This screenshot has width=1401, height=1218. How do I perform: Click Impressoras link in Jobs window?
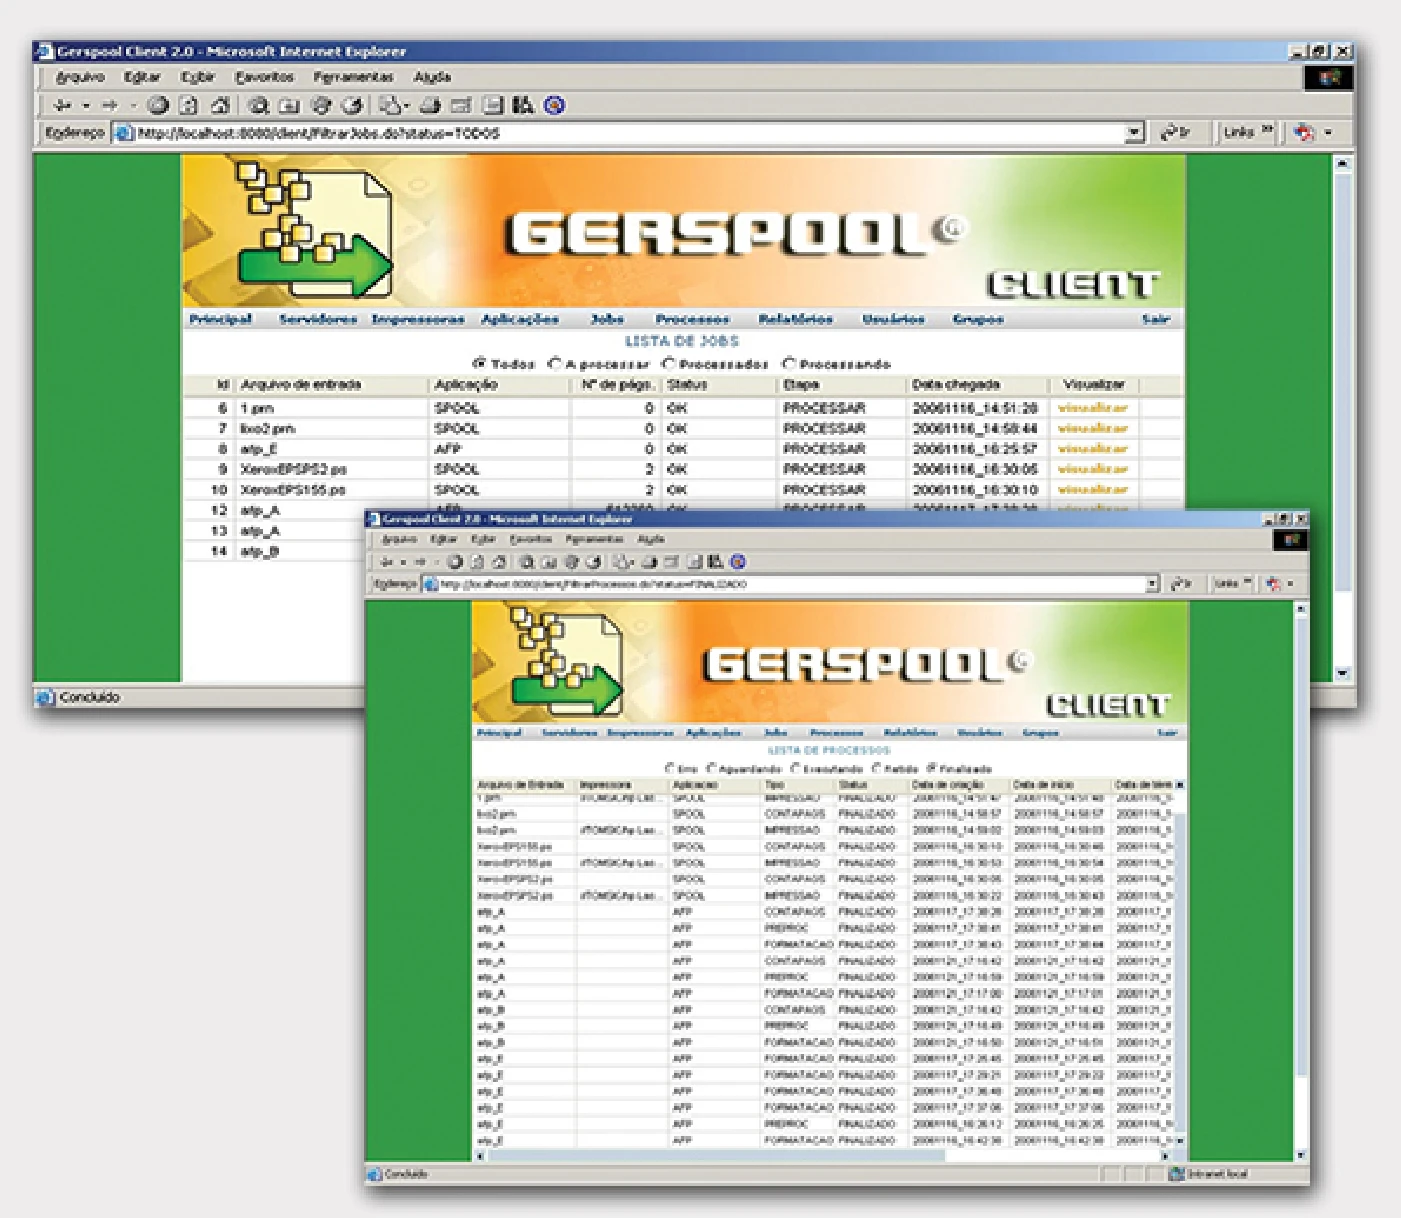tap(418, 319)
